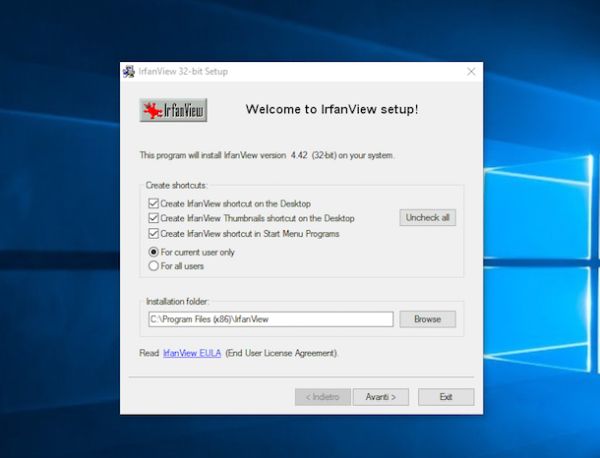Open folder picker with Browse button
Viewport: 600px width, 458px height.
427,319
